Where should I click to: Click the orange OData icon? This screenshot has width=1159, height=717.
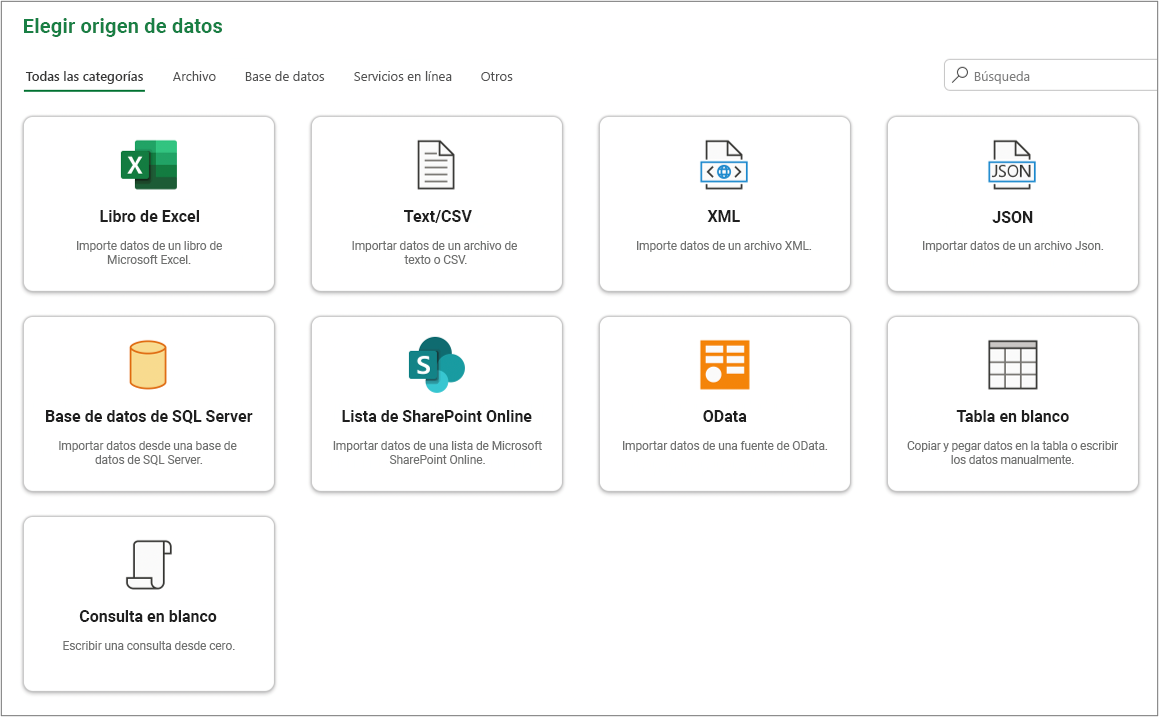[724, 364]
